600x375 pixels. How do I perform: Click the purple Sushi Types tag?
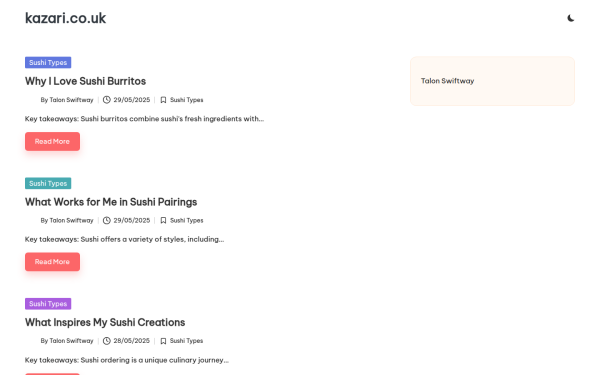pos(48,304)
